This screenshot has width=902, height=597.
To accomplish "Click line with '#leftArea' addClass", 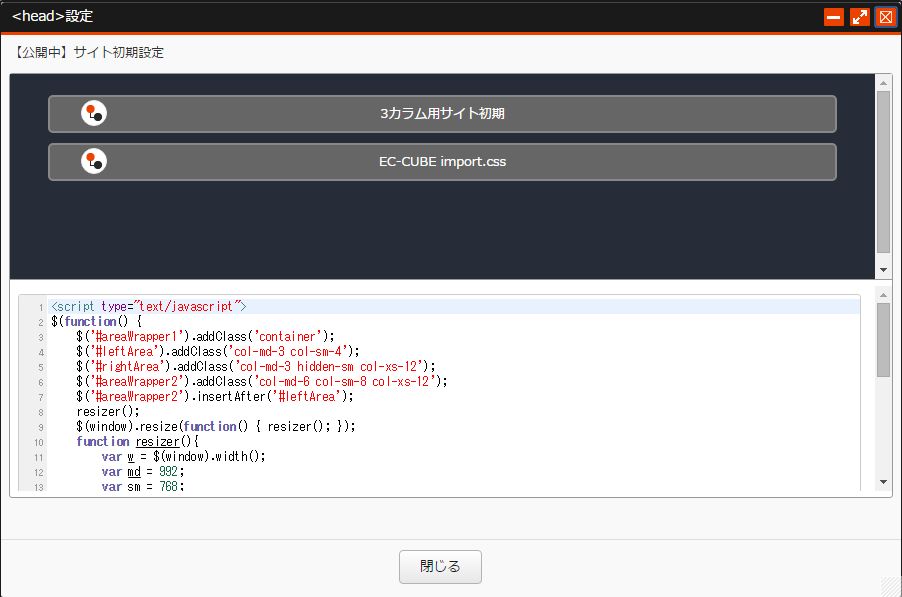I will [218, 351].
